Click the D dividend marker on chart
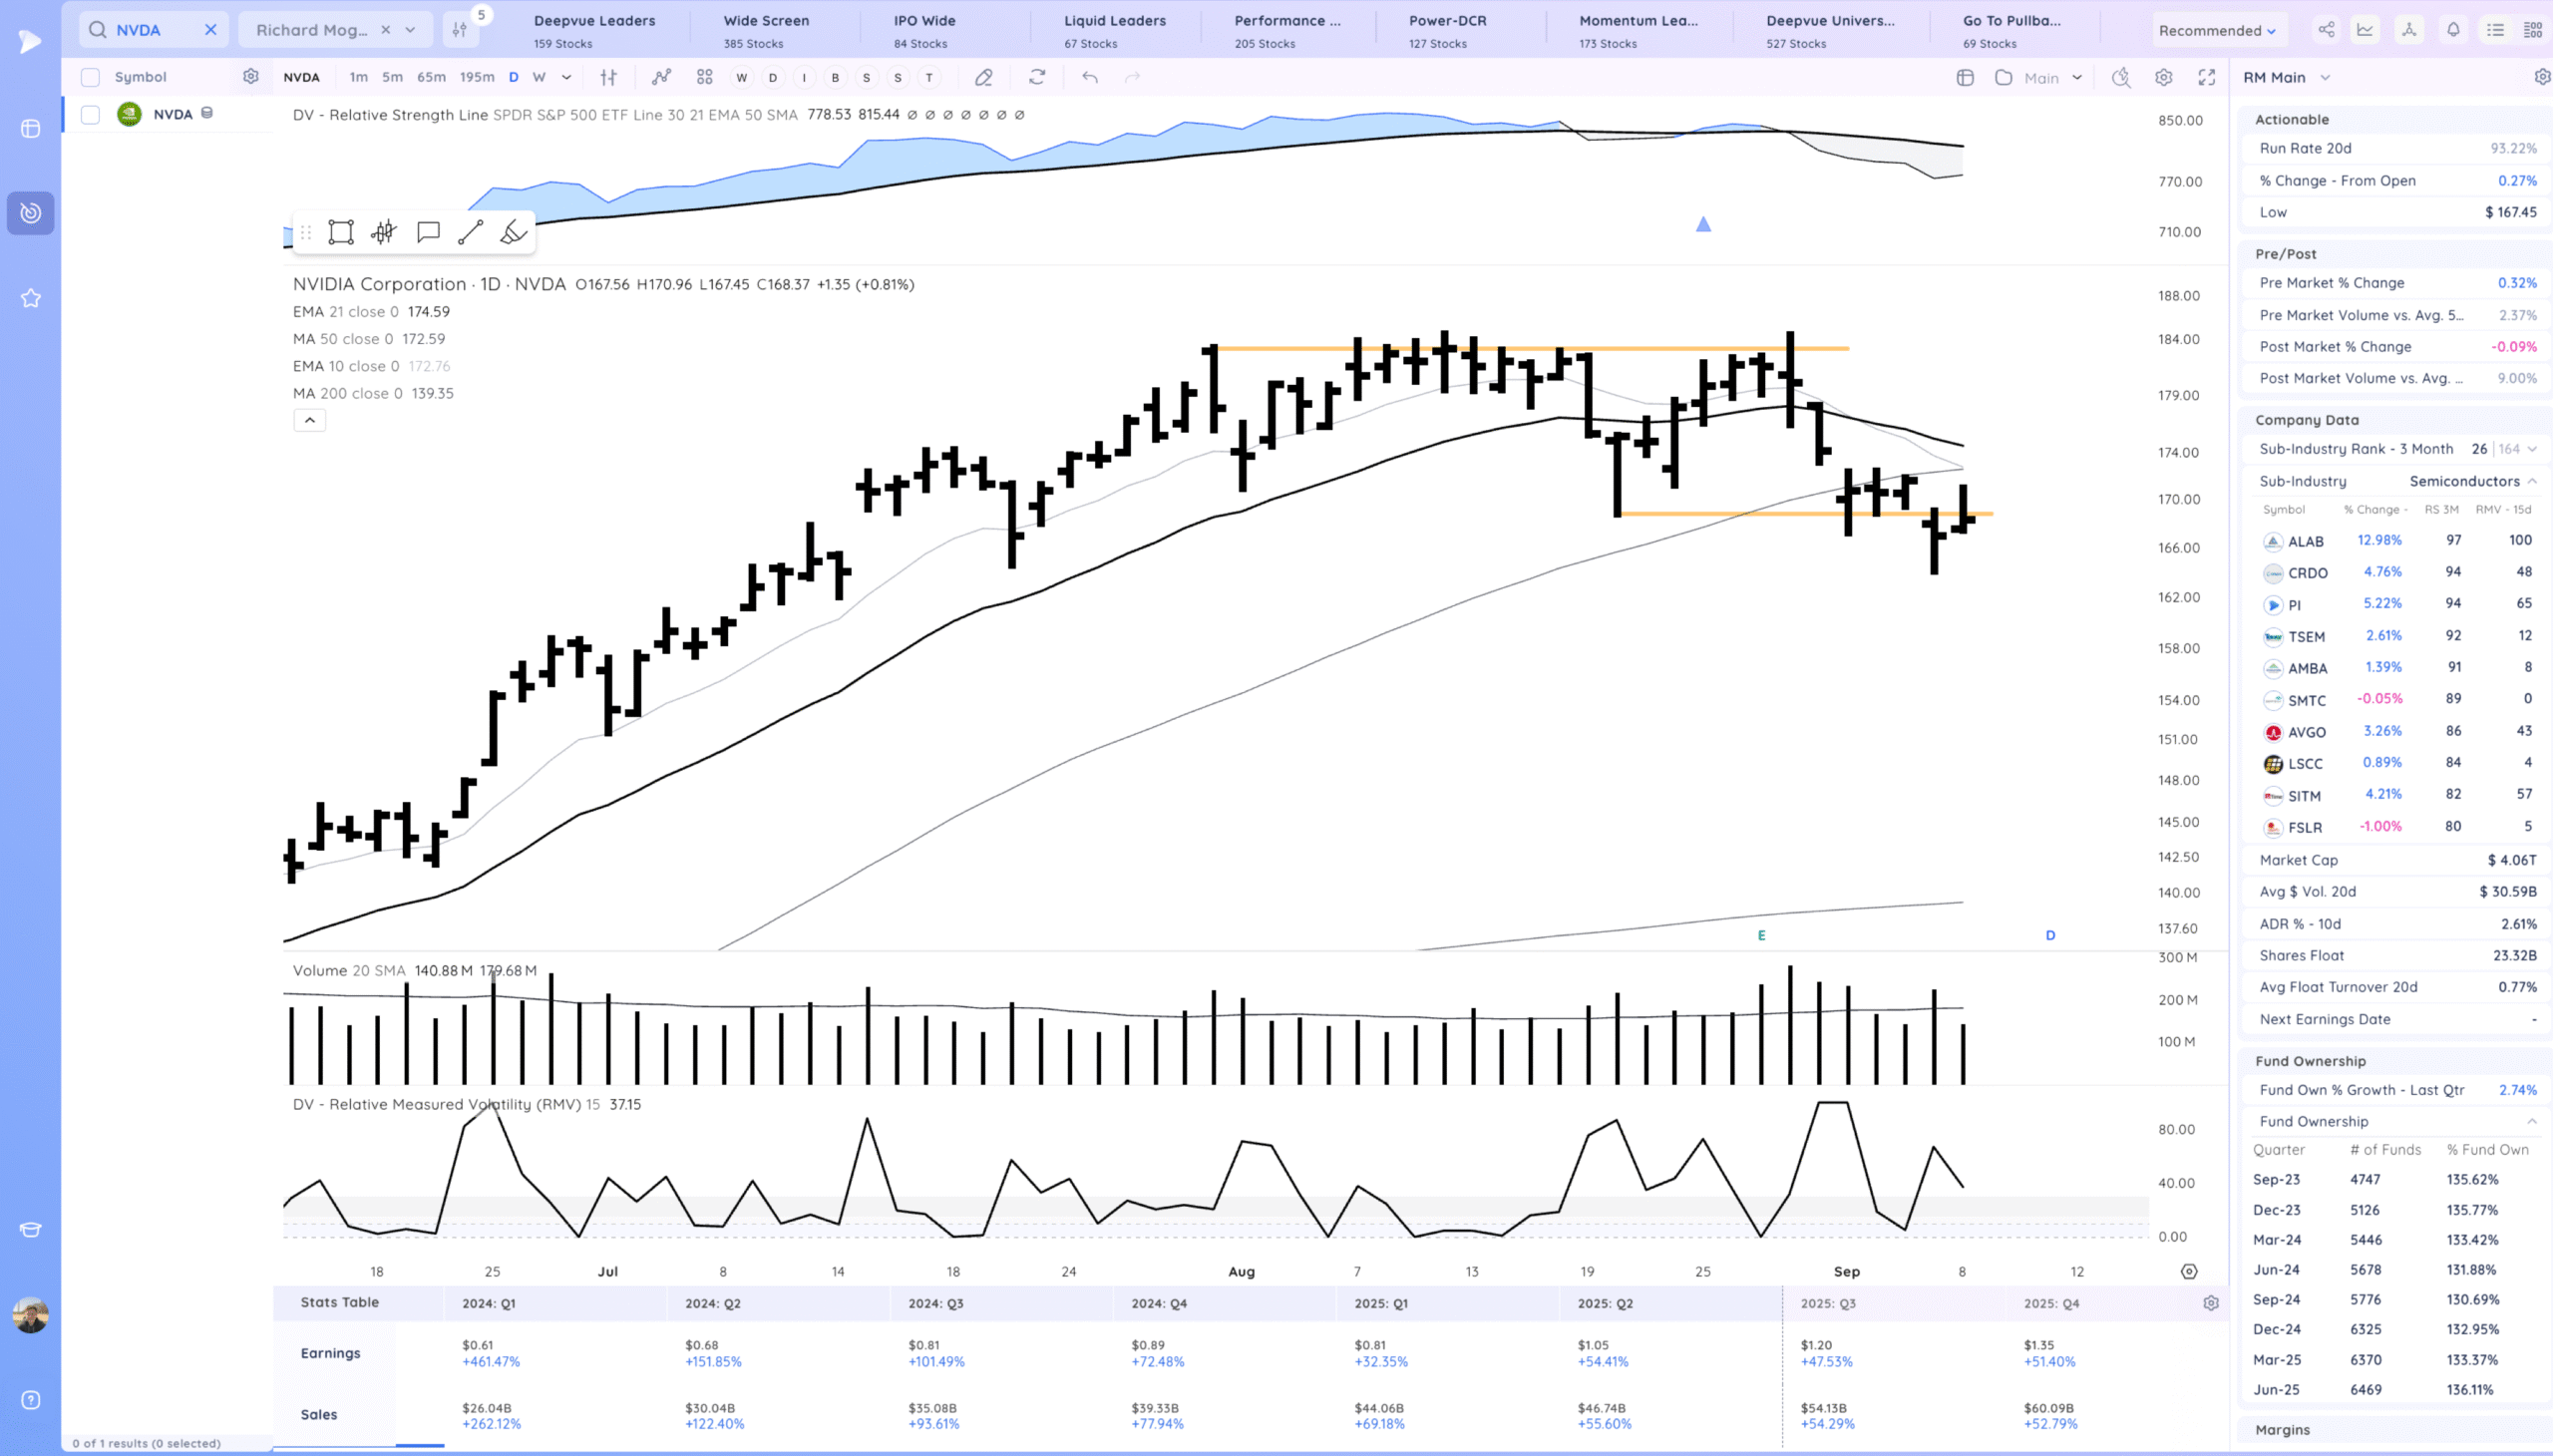The image size is (2553, 1456). point(2050,935)
